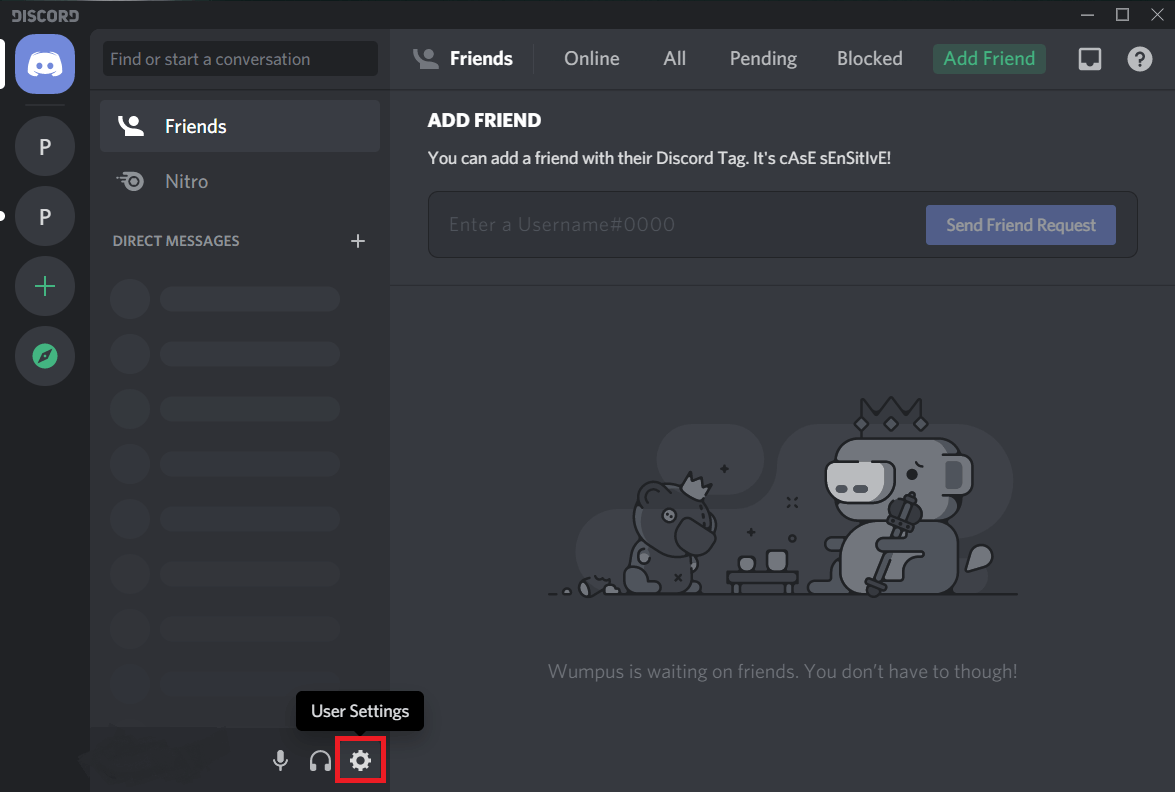Open Discord Help with the question mark icon
This screenshot has height=792, width=1175.
[1139, 59]
